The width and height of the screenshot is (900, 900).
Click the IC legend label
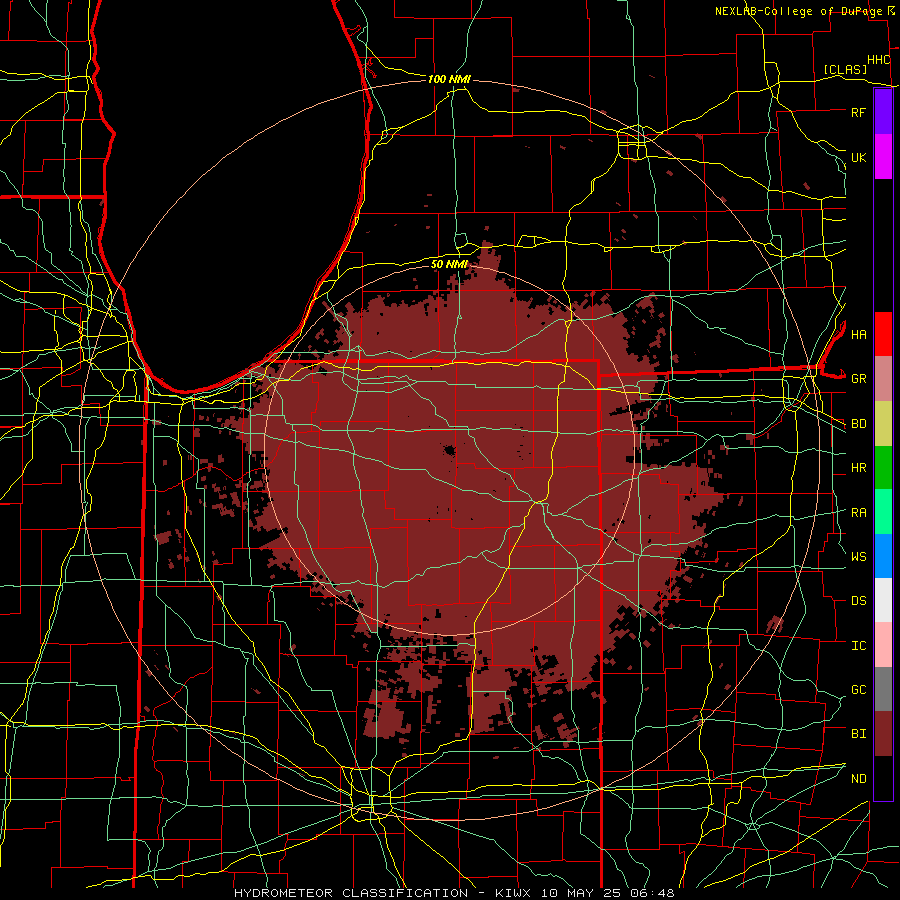[858, 646]
